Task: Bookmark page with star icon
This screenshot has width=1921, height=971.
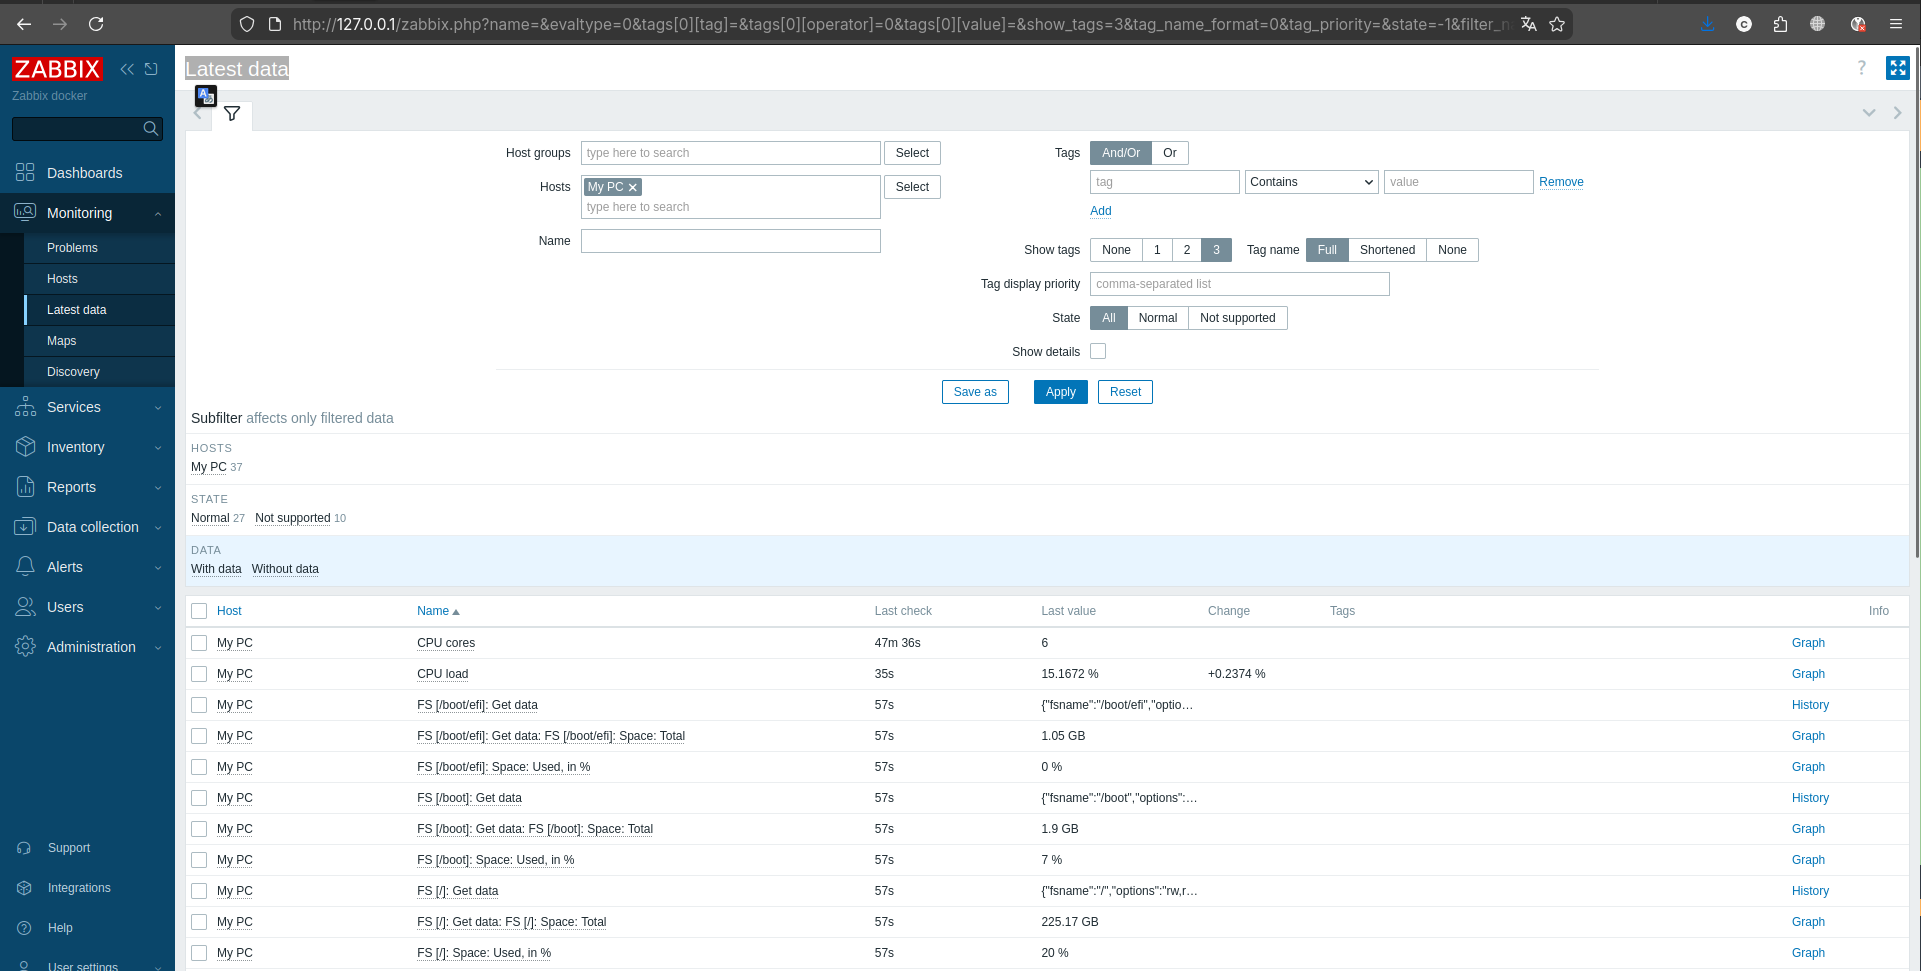Action: (1557, 24)
